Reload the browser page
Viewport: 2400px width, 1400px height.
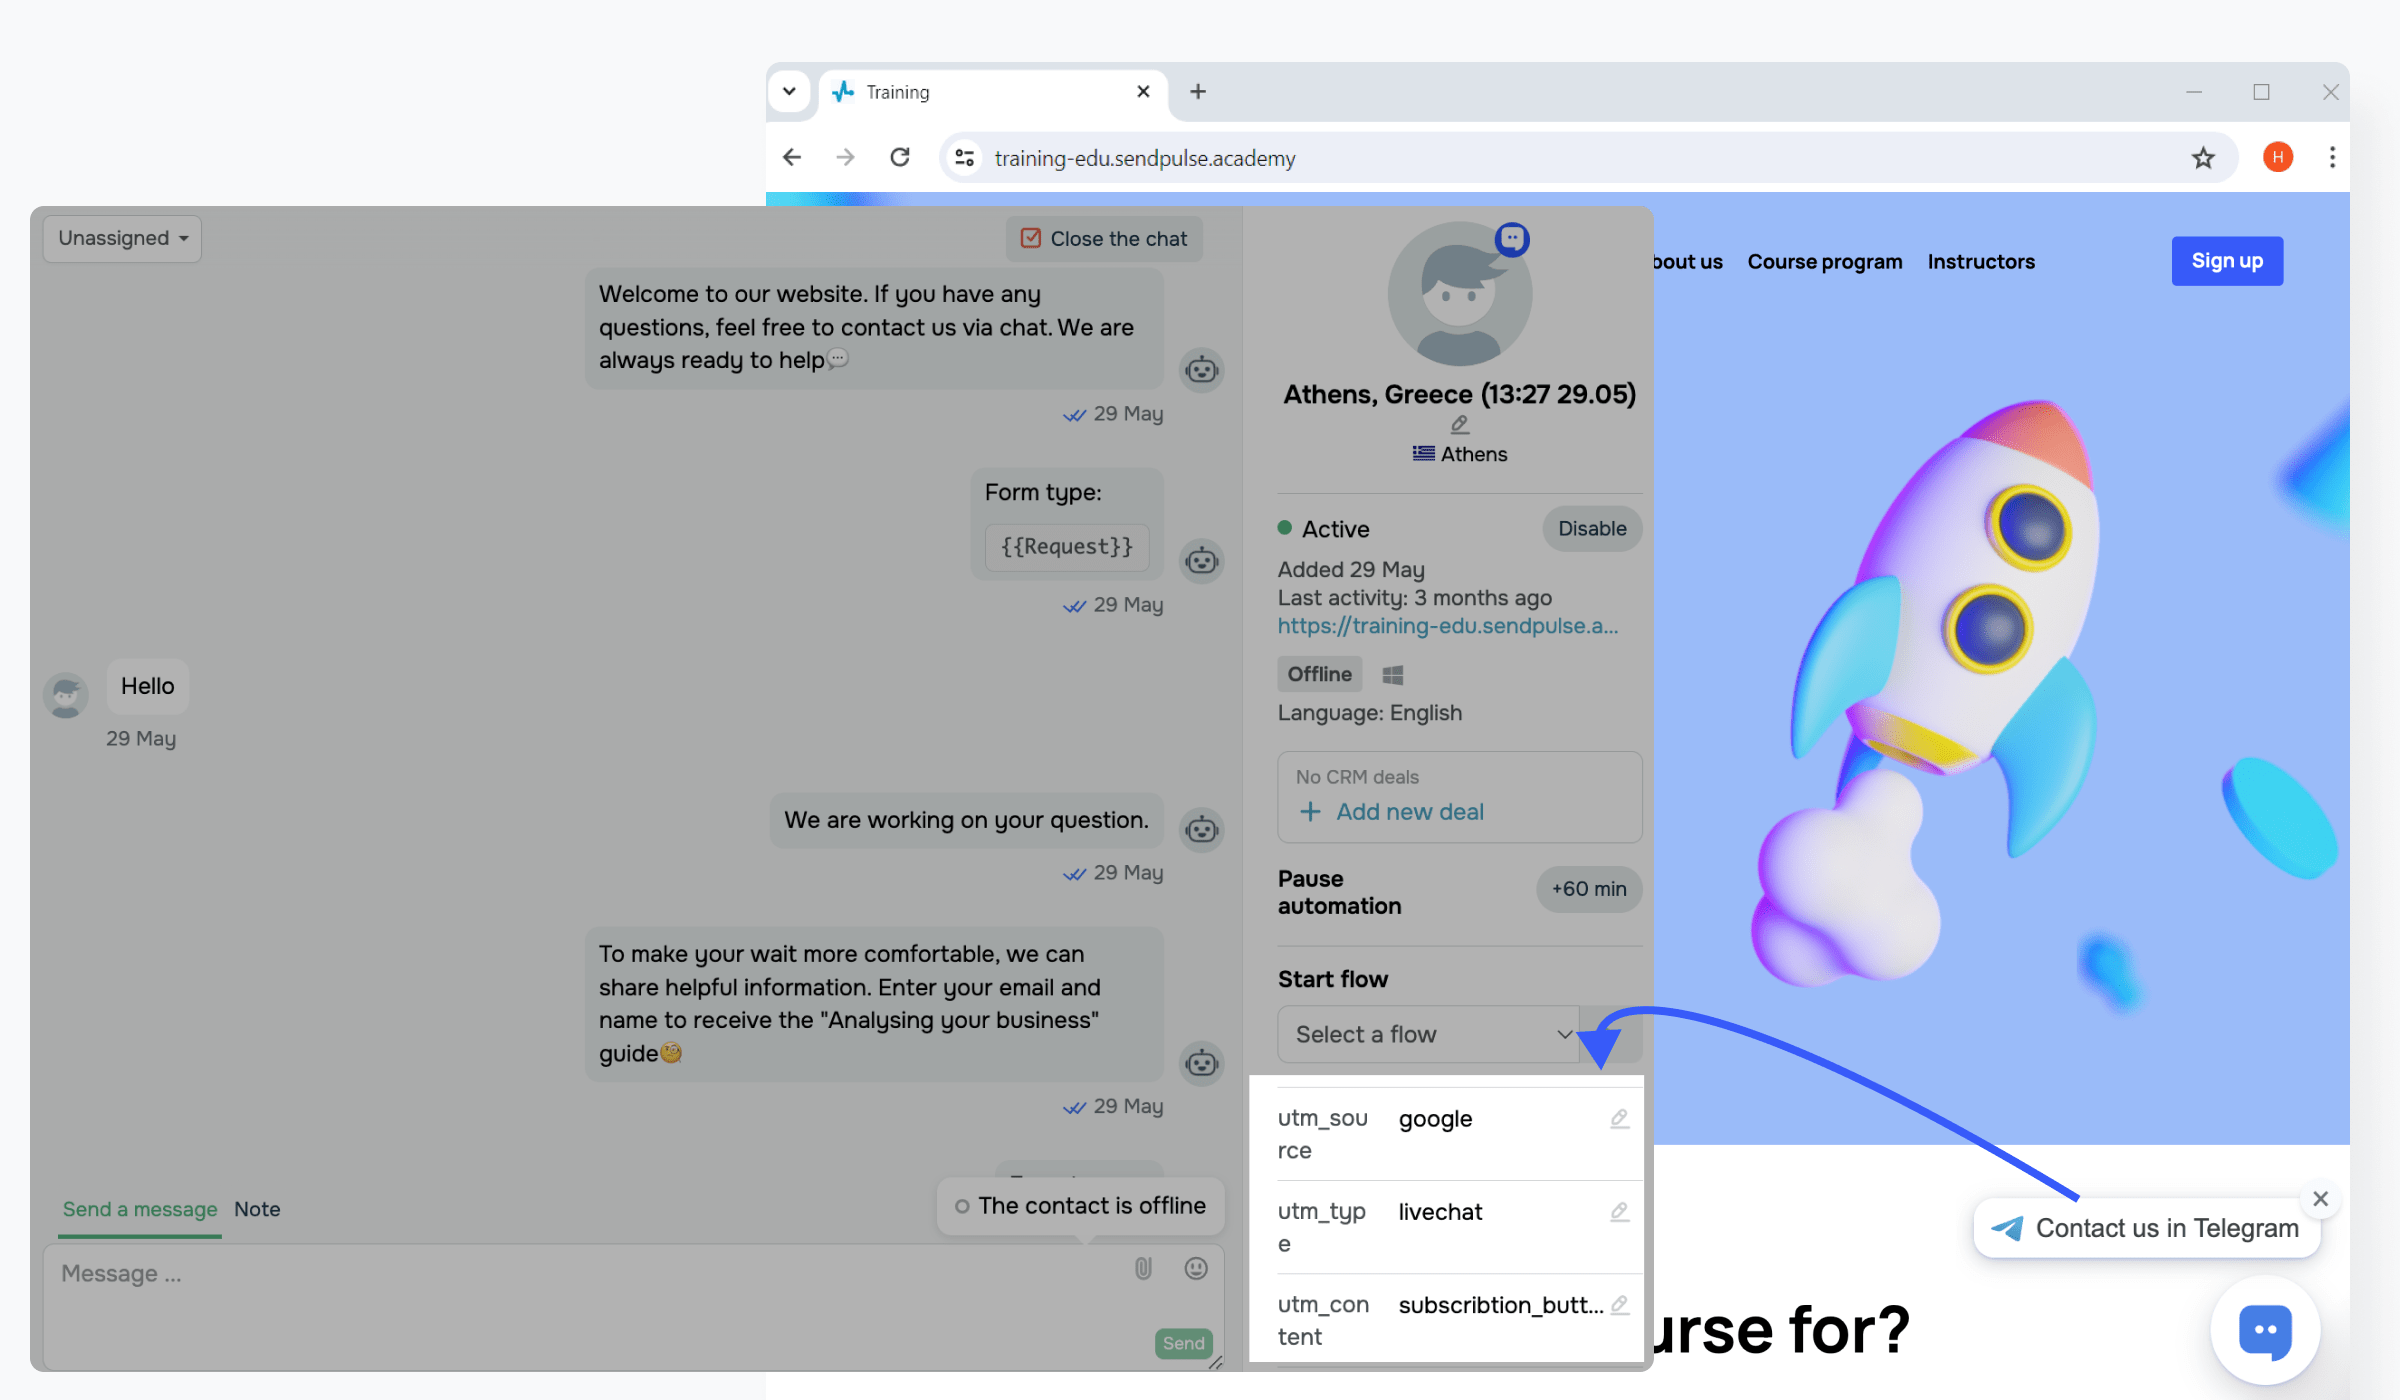pos(900,158)
